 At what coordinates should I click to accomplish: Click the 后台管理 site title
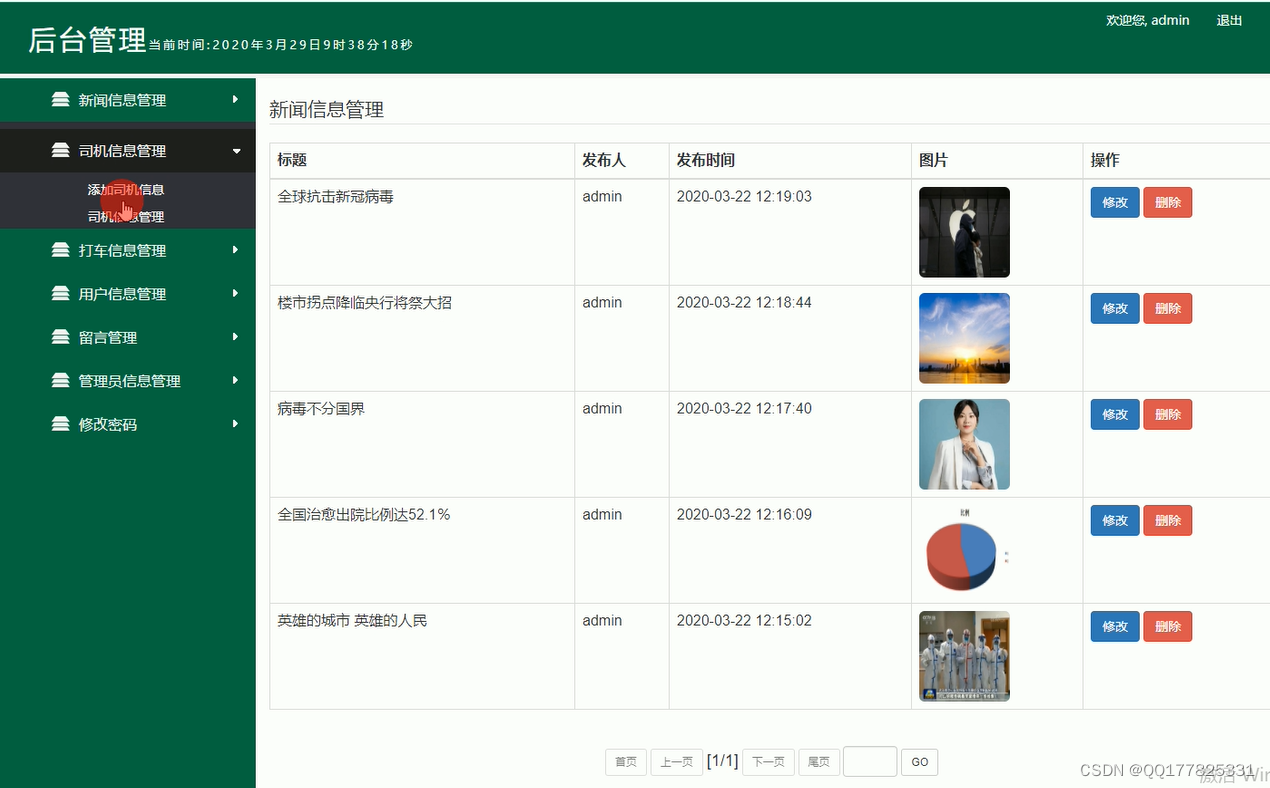[88, 40]
